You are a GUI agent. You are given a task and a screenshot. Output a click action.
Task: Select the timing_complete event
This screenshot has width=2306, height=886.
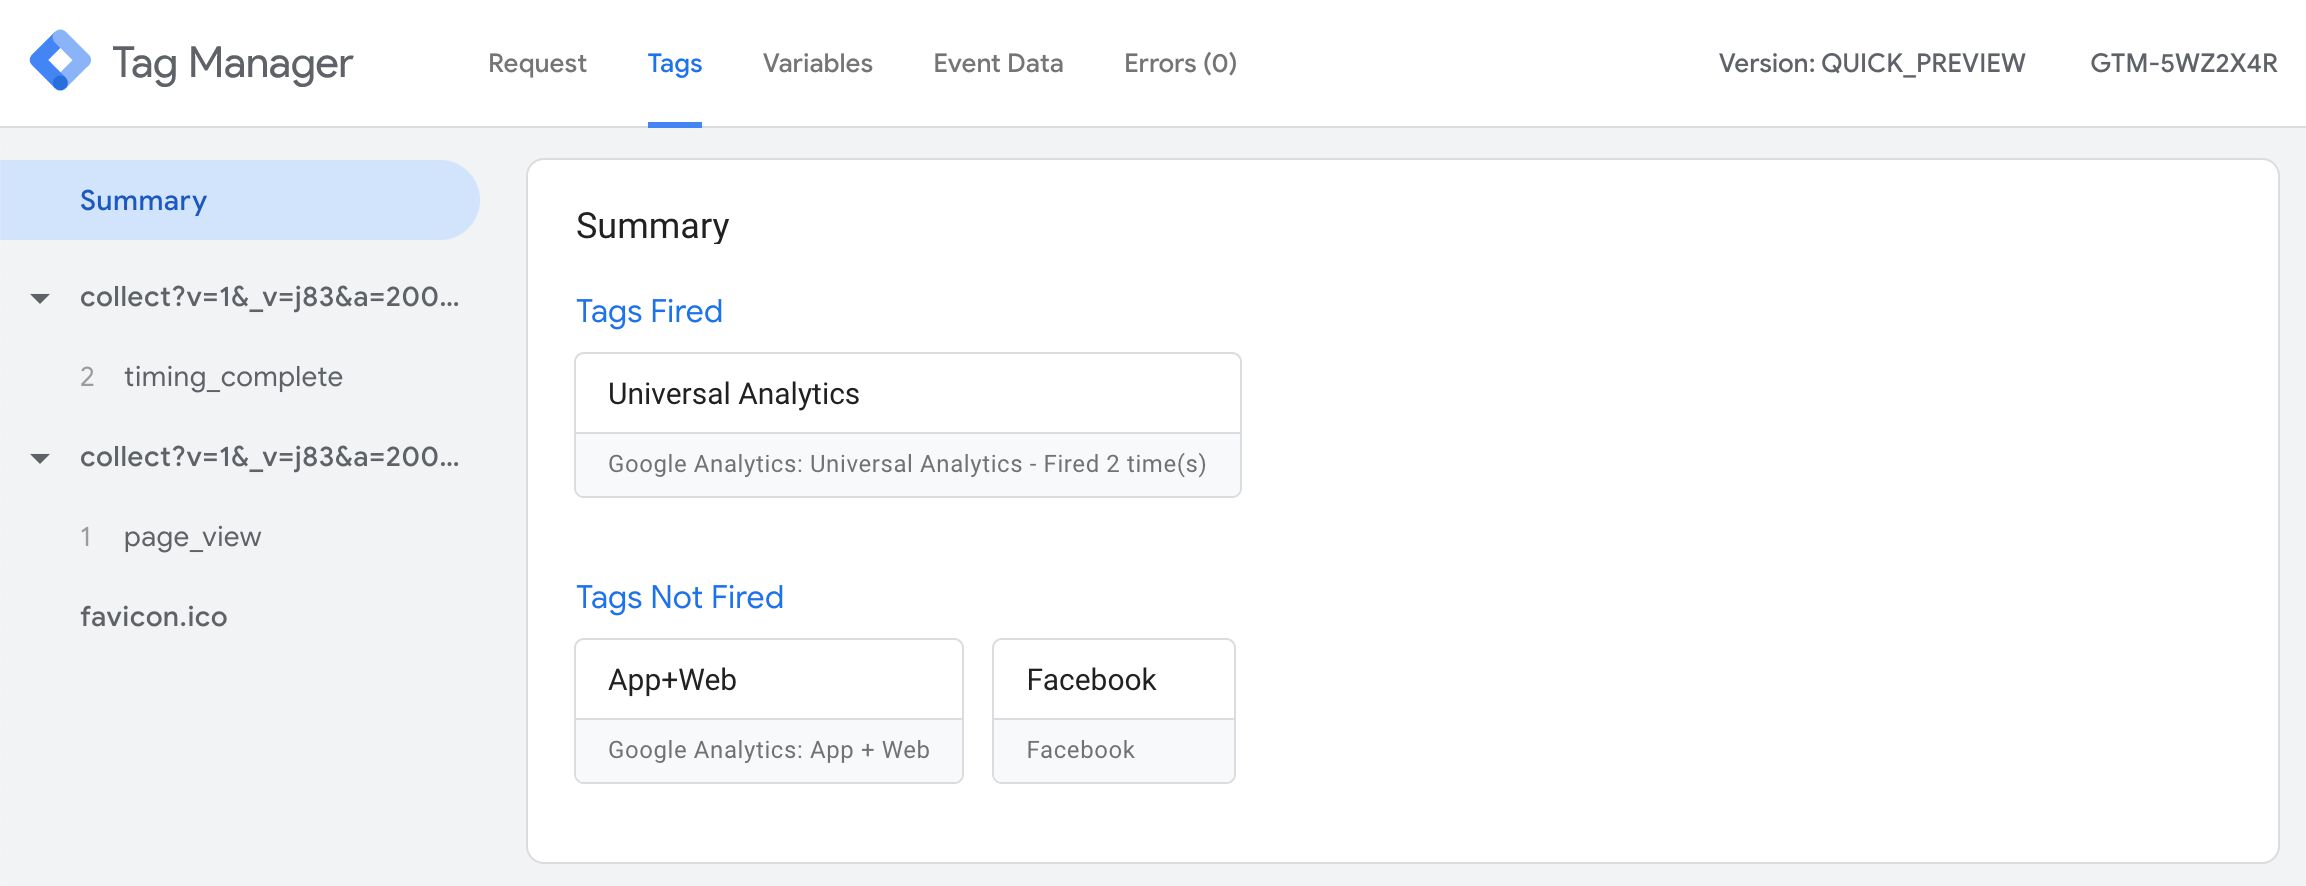coord(233,377)
